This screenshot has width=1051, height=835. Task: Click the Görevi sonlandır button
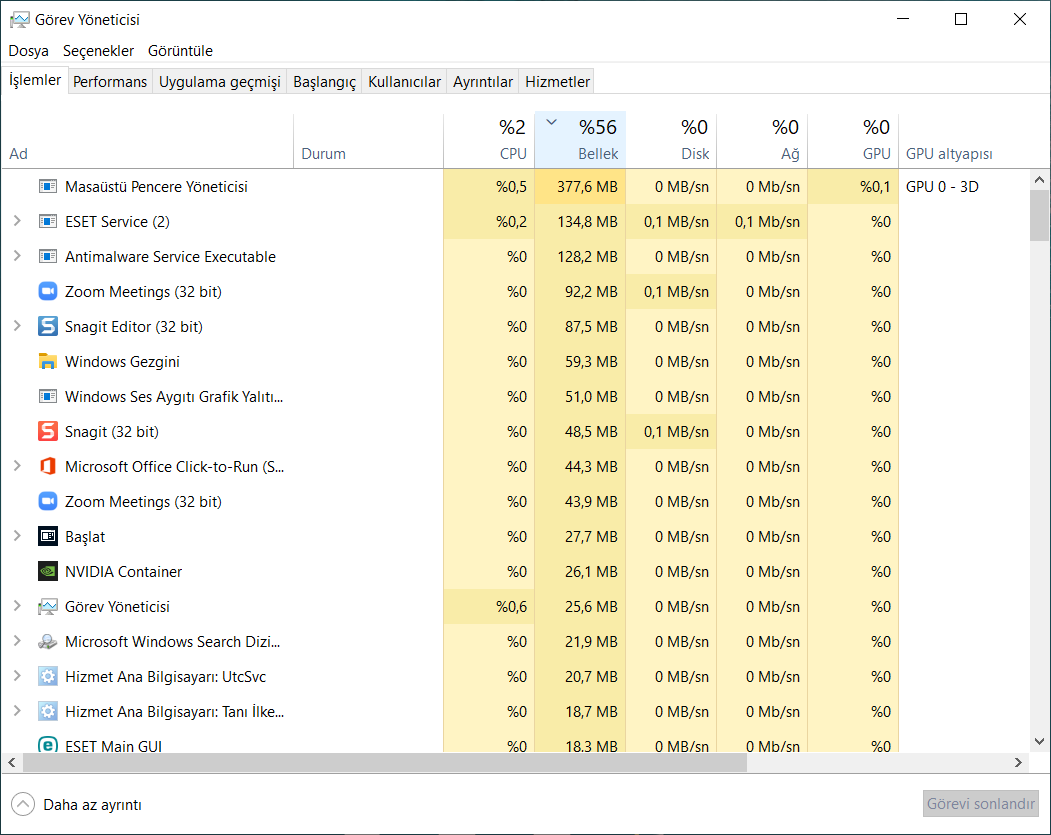[x=980, y=804]
